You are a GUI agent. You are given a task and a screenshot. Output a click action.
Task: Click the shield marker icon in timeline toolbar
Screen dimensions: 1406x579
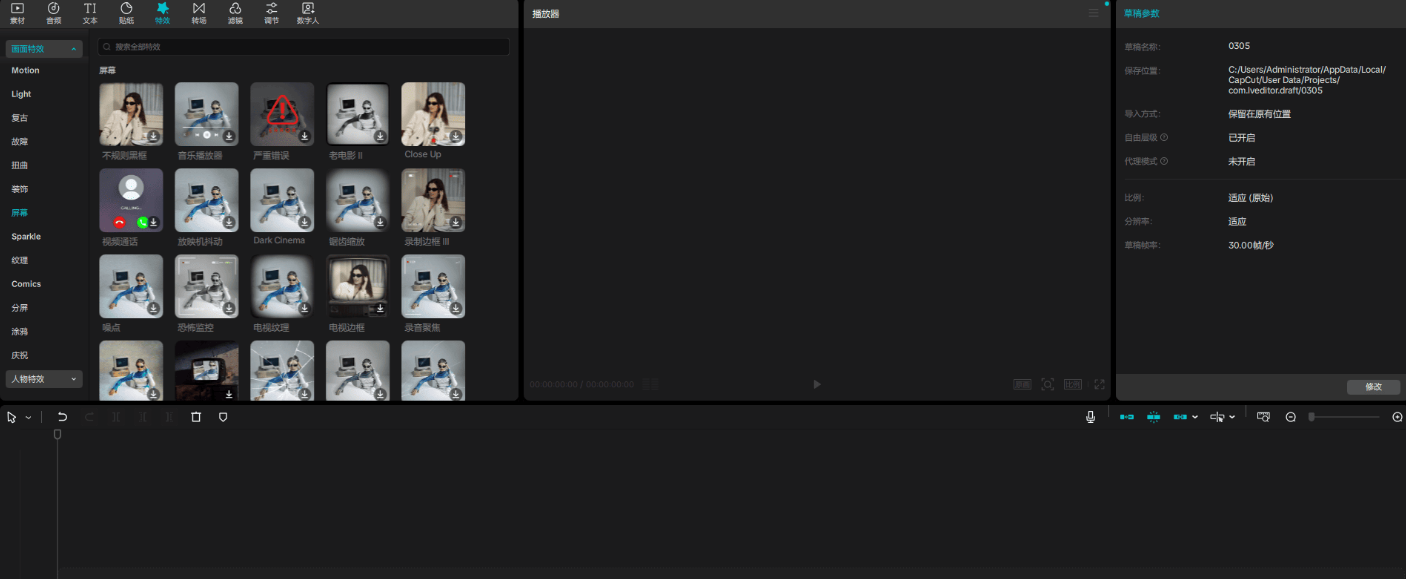(223, 417)
